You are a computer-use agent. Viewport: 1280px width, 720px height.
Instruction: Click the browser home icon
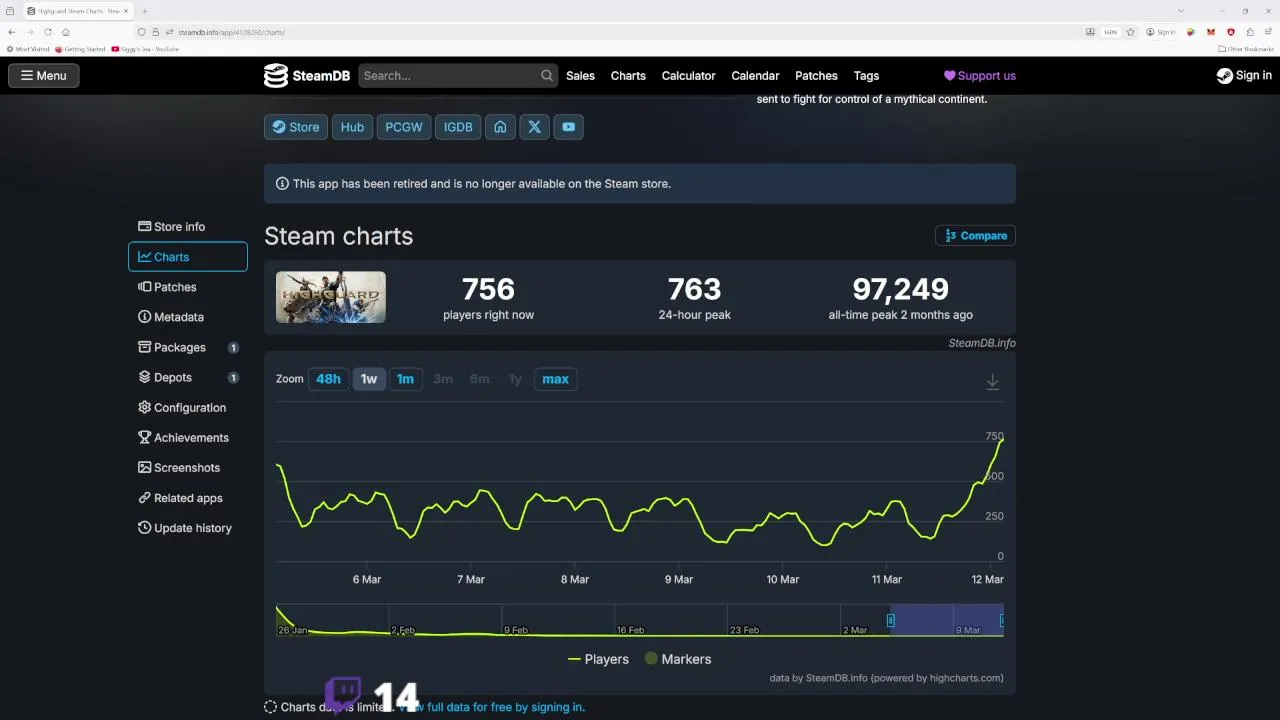click(x=66, y=32)
